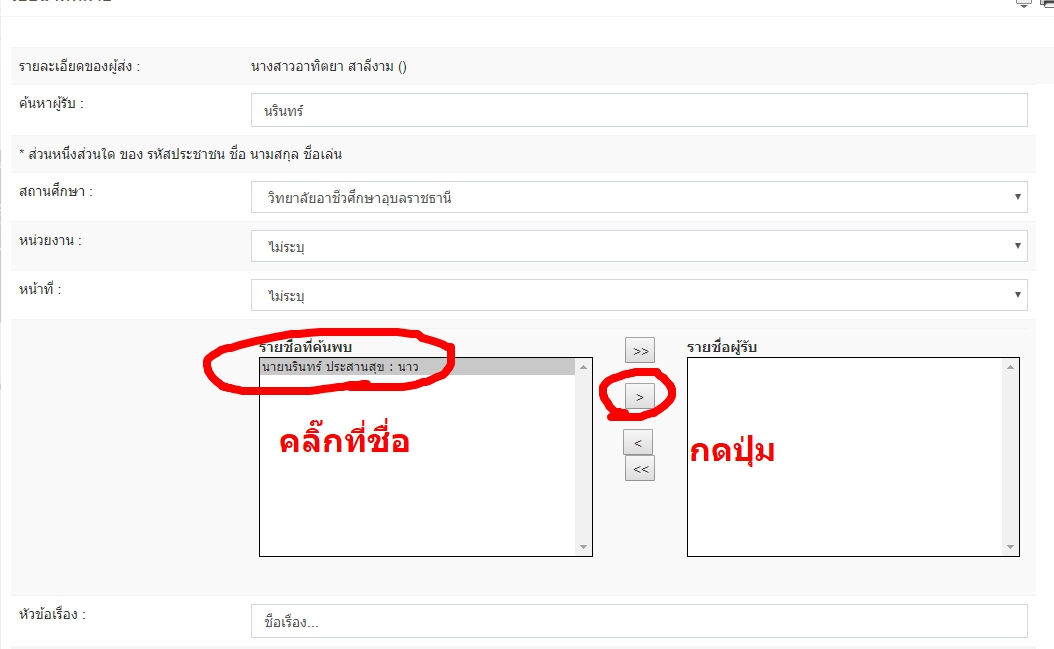Click the ค้นหาผู้รับ search input field
Viewport: 1054px width, 649px height.
coord(639,110)
